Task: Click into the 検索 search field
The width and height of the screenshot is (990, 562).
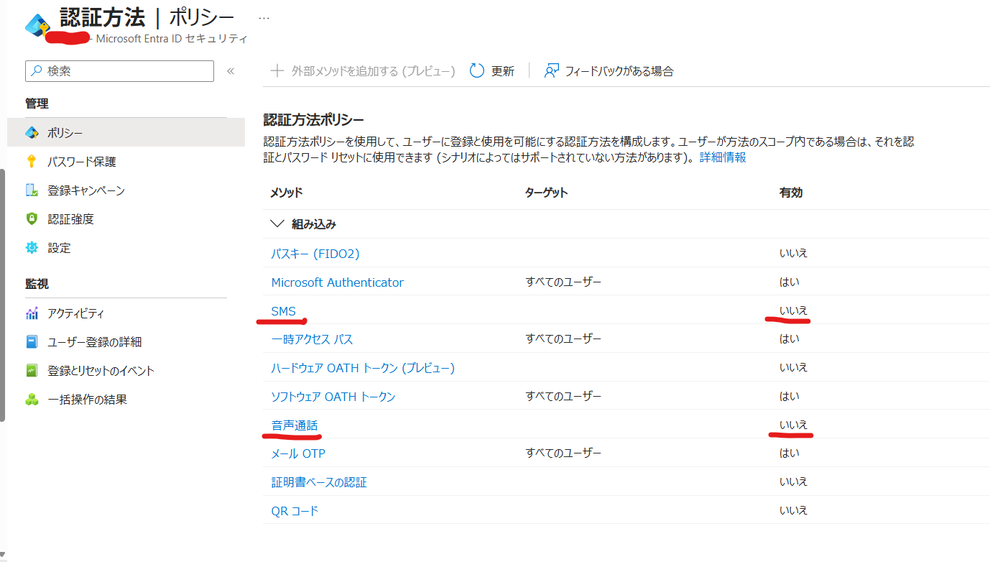Action: 119,71
